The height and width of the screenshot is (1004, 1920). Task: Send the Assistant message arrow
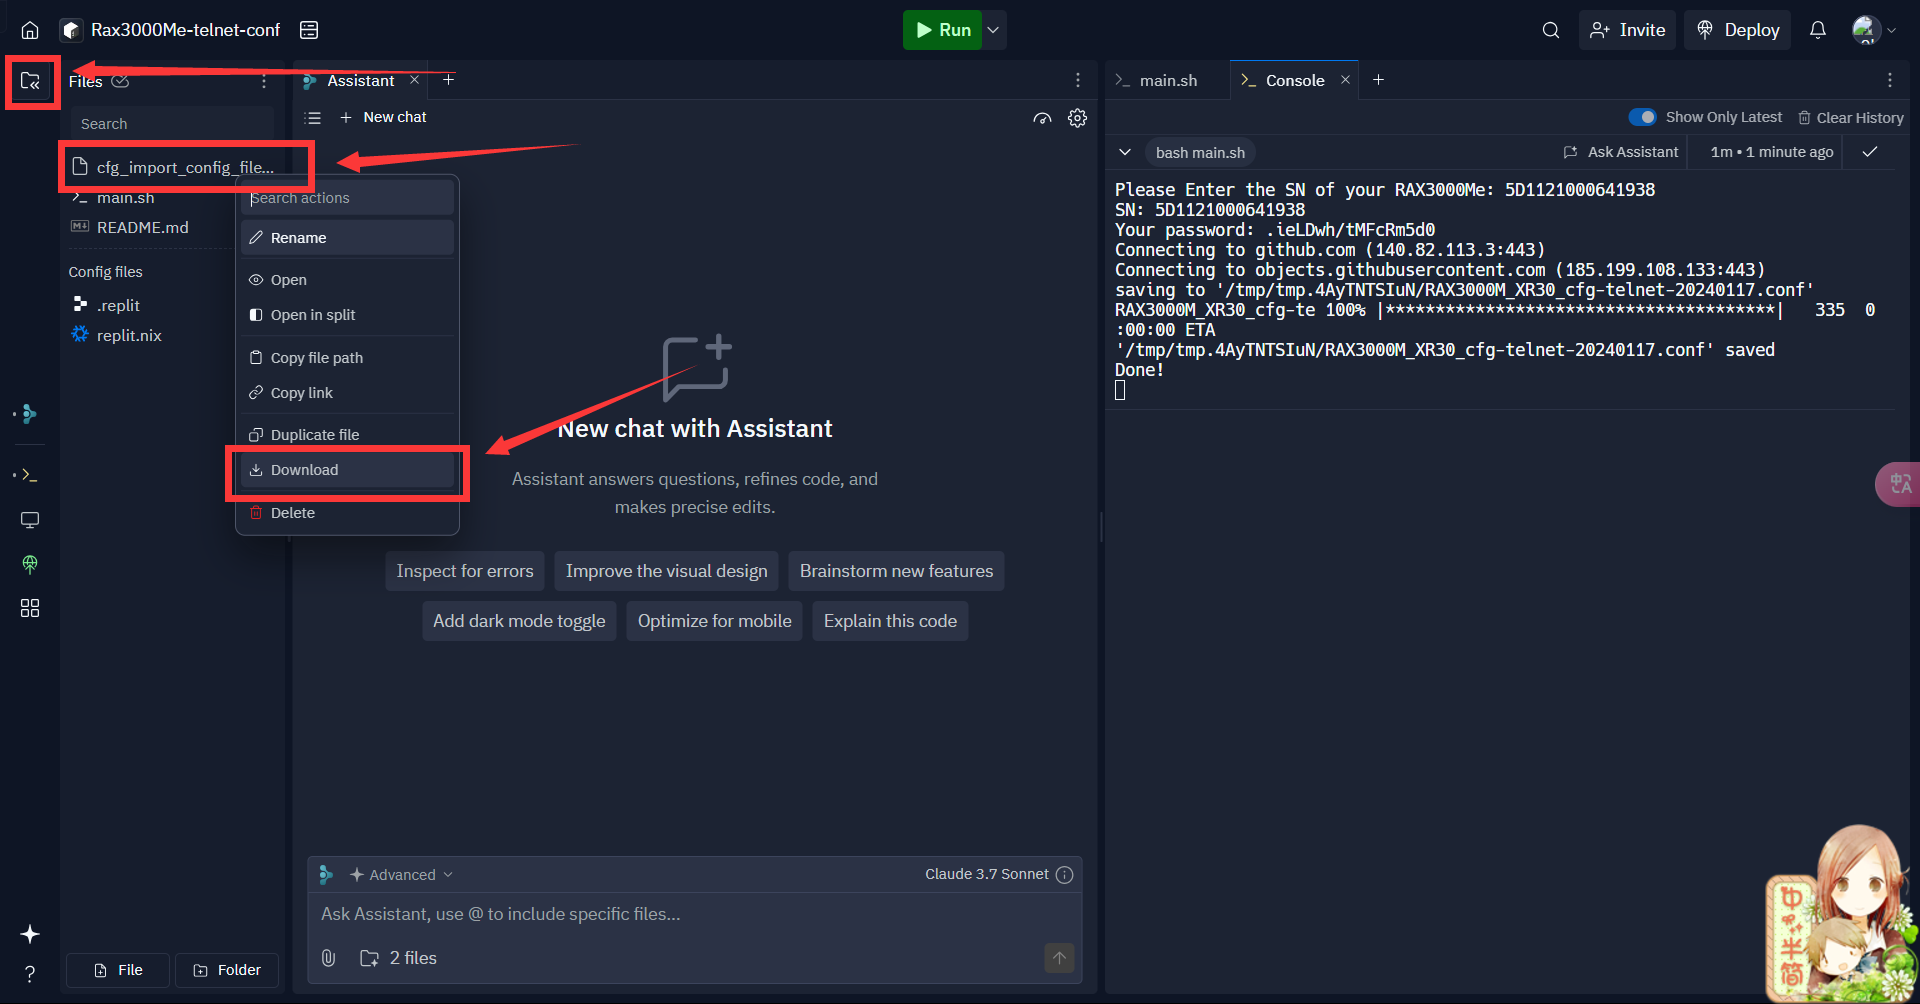1059,958
